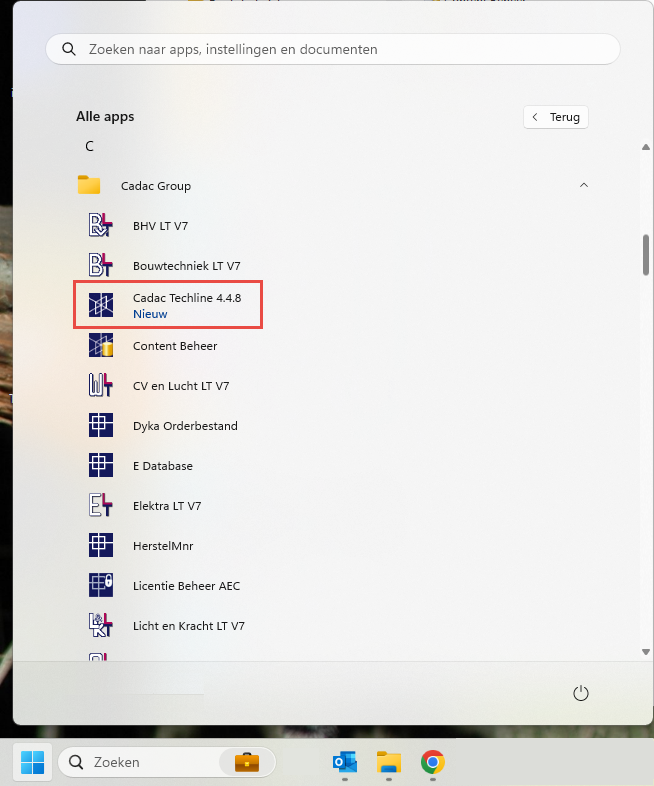654x786 pixels.
Task: Open the BHV LT V7 app icon
Action: [101, 225]
